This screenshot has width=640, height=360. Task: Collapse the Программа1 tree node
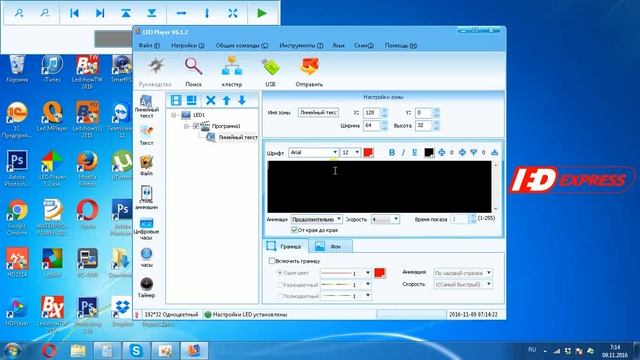click(186, 126)
